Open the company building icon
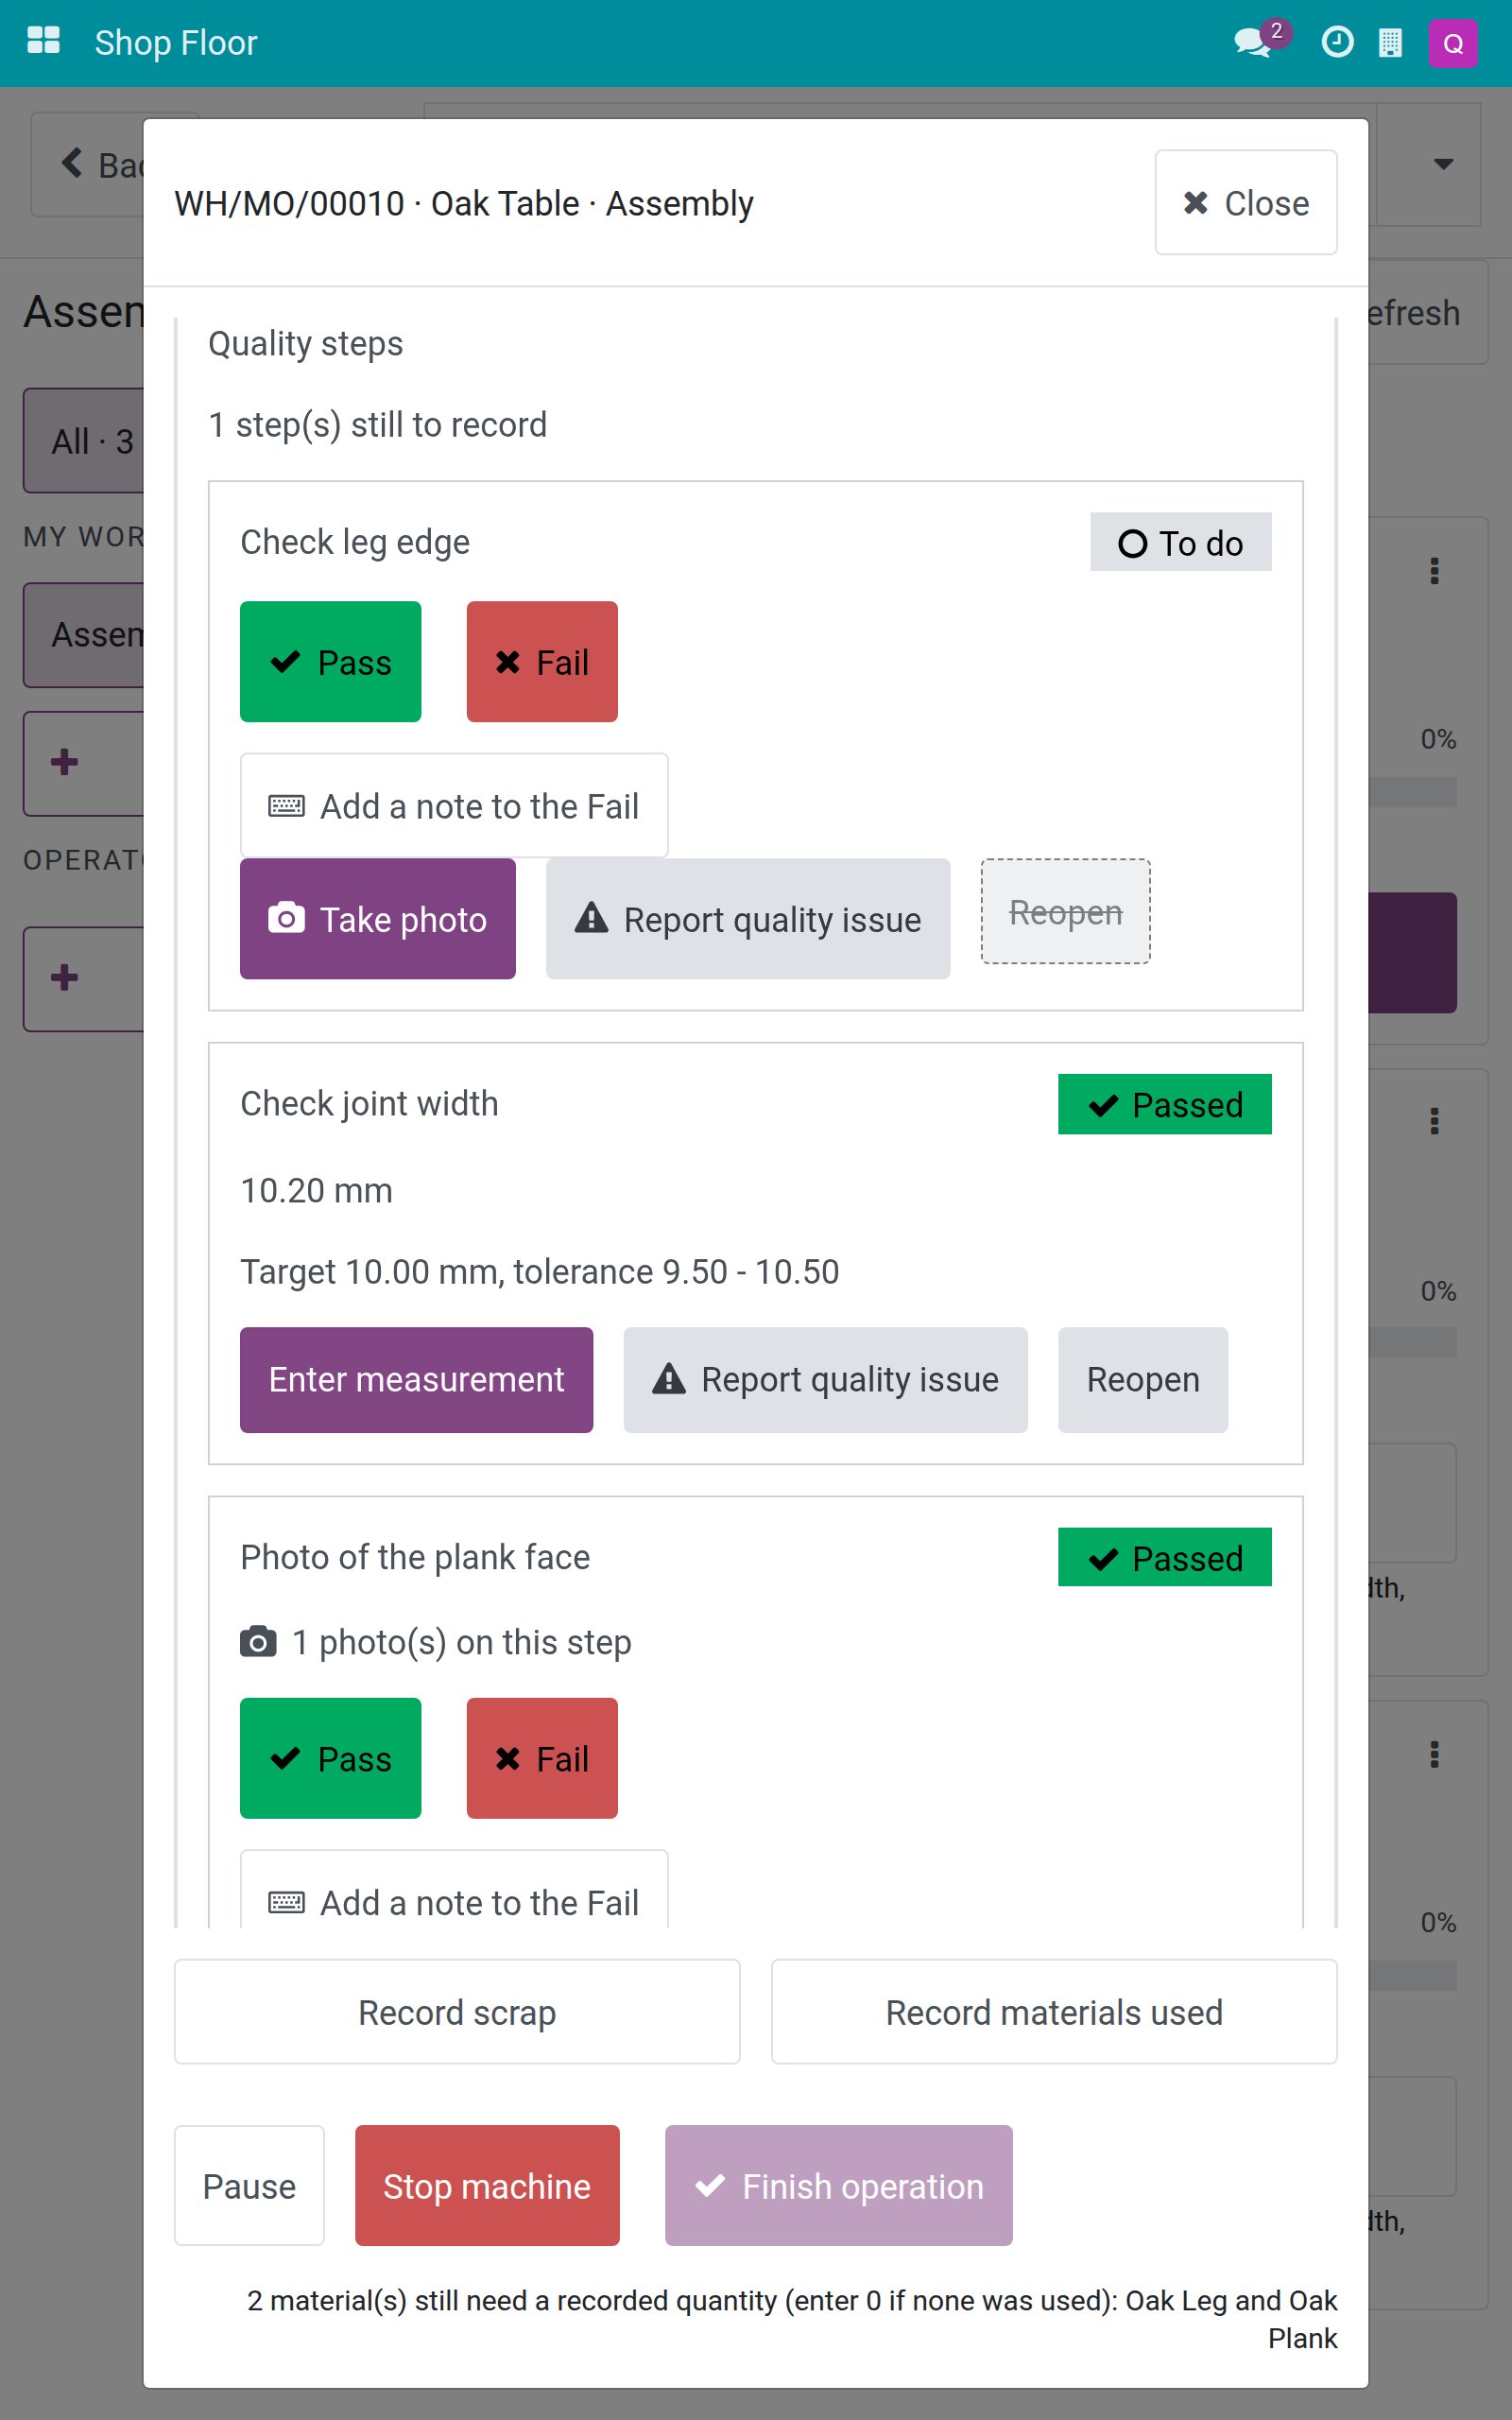 (x=1390, y=42)
